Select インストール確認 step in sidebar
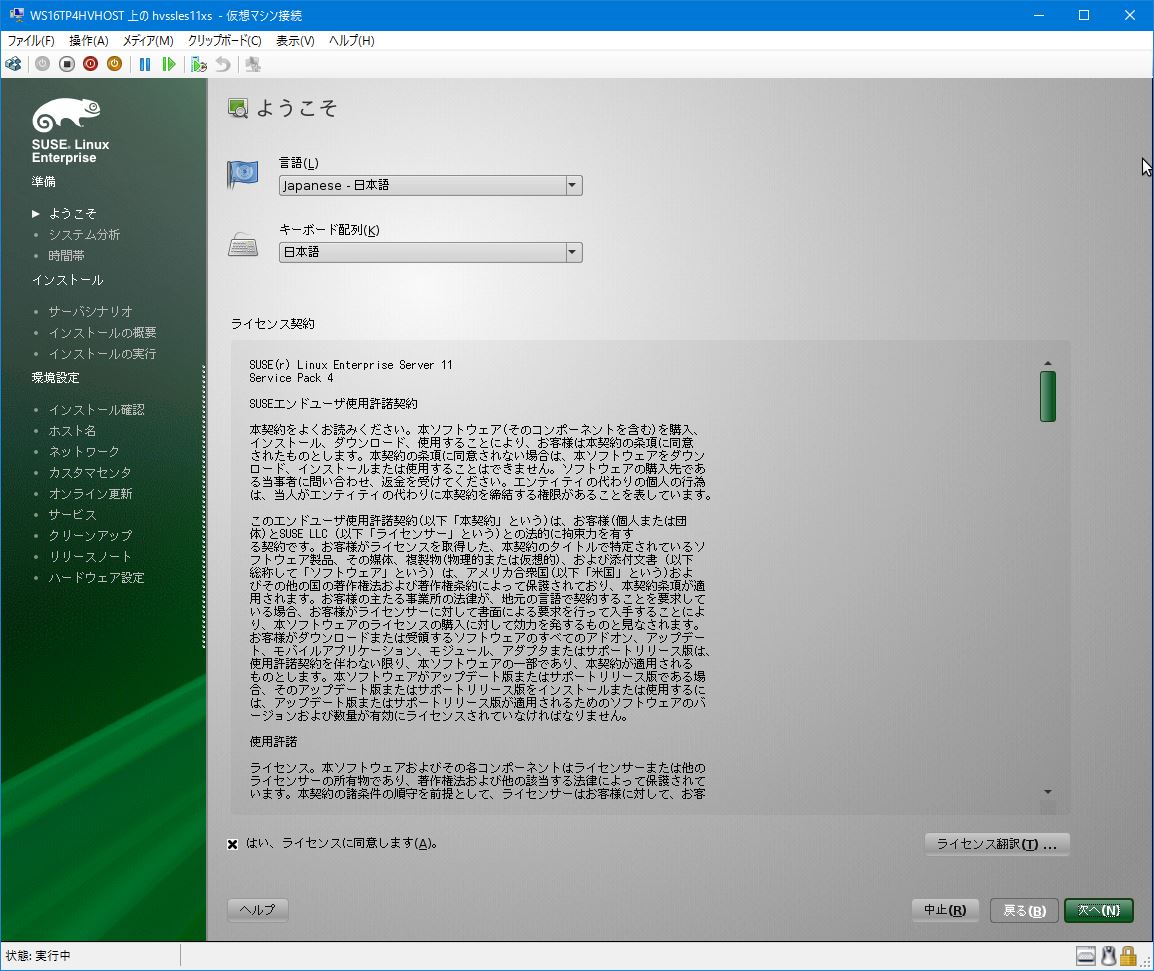The height and width of the screenshot is (971, 1154). tap(96, 409)
